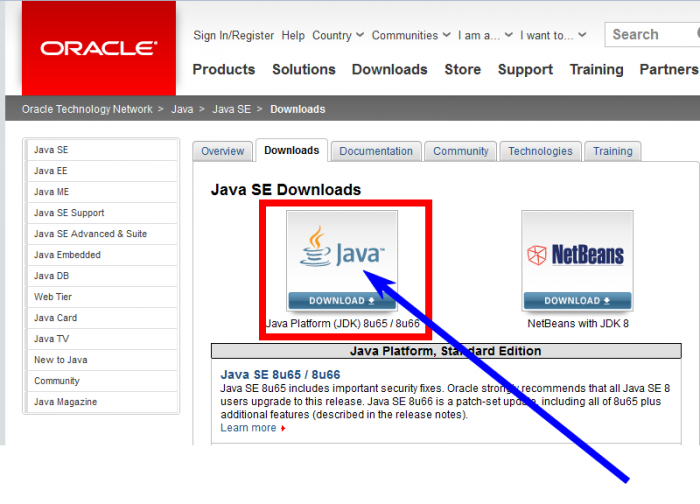
Task: Click 'NetBeans with JDK 8' caption
Action: (x=578, y=323)
